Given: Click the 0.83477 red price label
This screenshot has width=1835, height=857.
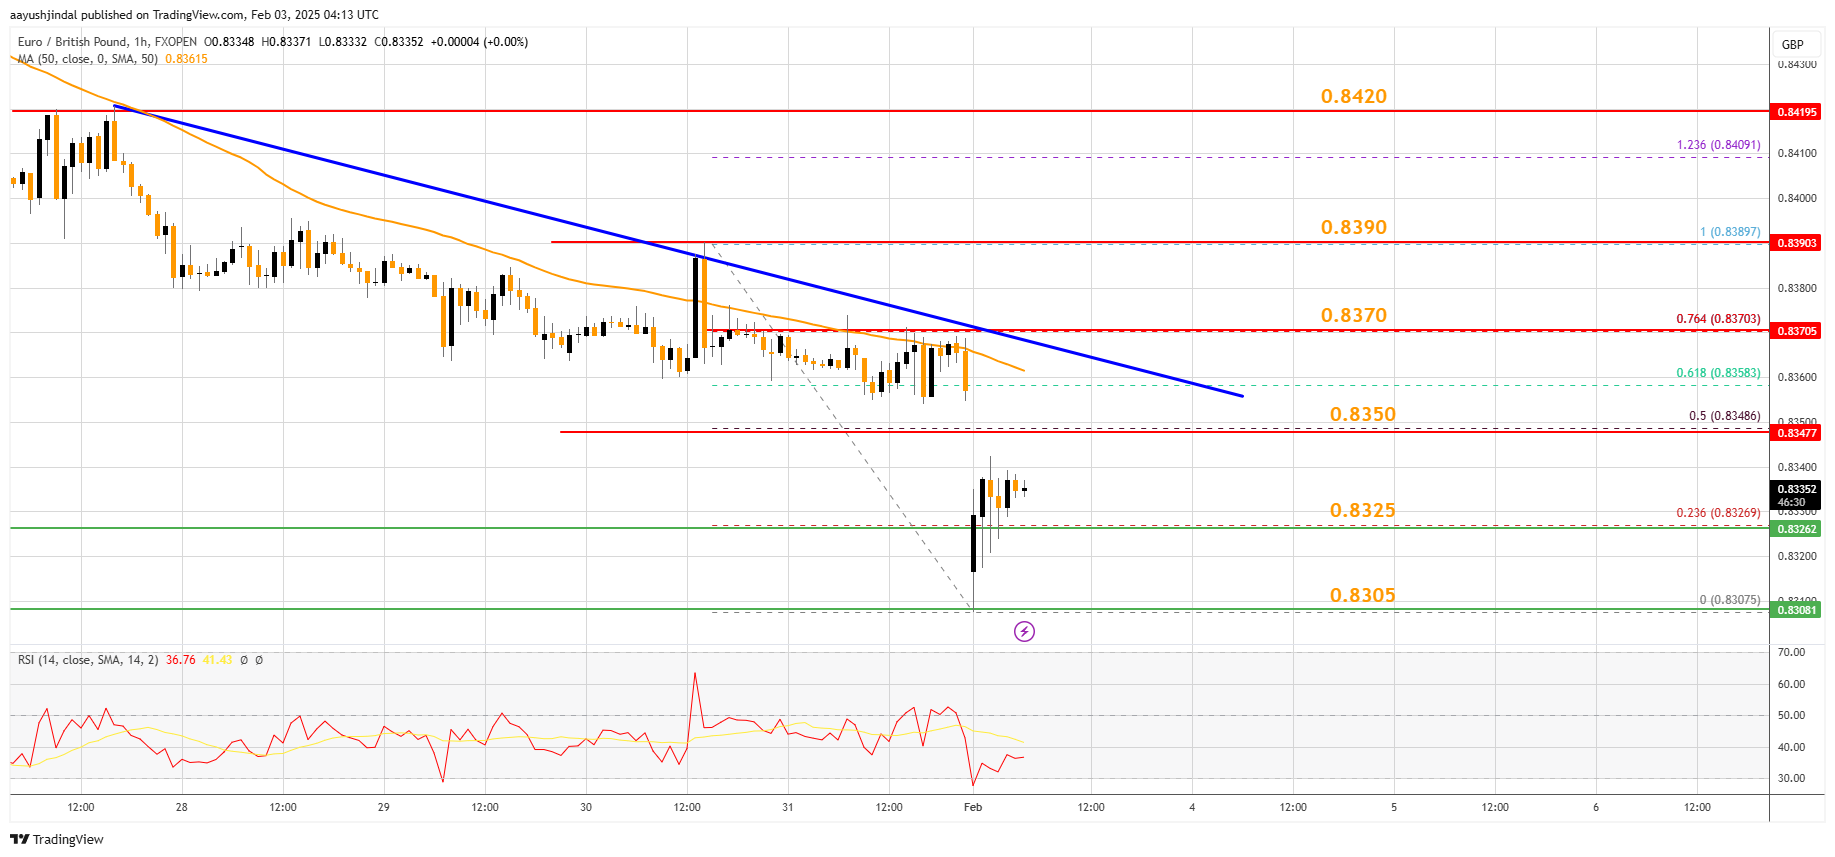Looking at the screenshot, I should click(1796, 433).
